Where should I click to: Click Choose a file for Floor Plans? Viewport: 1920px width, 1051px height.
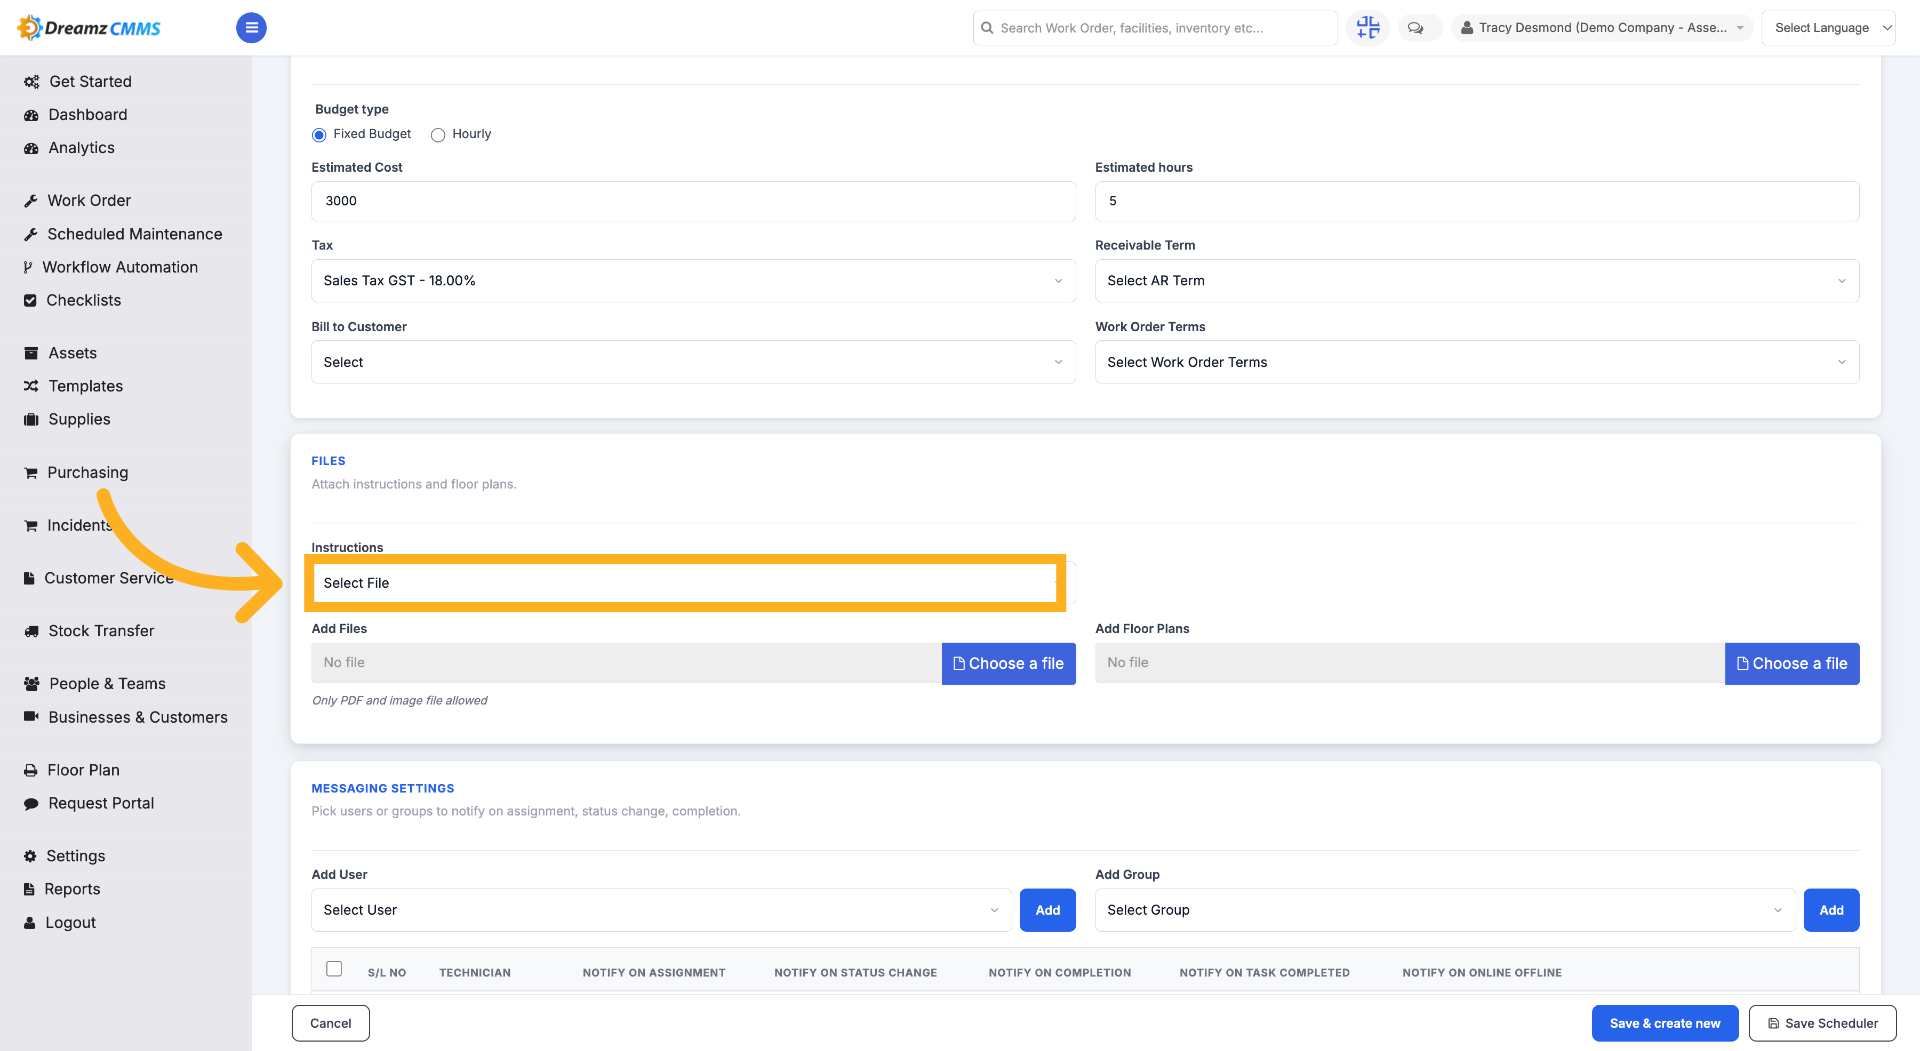(x=1792, y=664)
